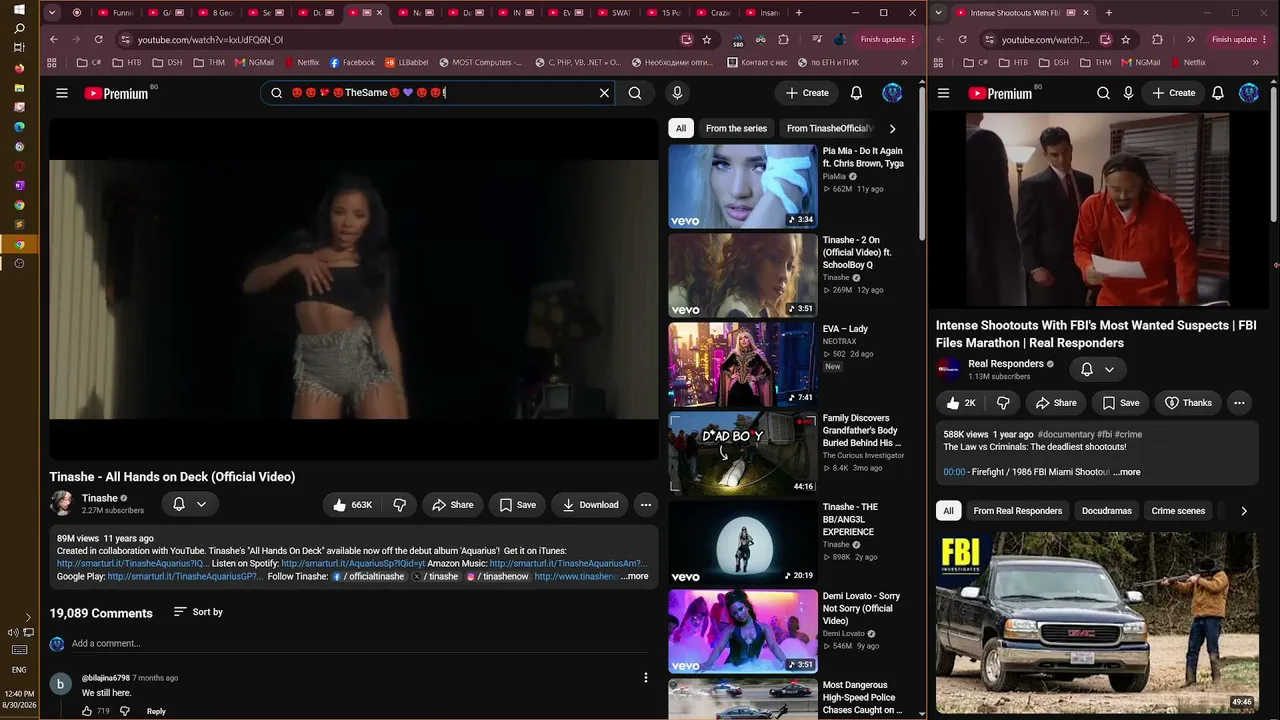Open more actions menu for Tinashe video

pos(646,505)
